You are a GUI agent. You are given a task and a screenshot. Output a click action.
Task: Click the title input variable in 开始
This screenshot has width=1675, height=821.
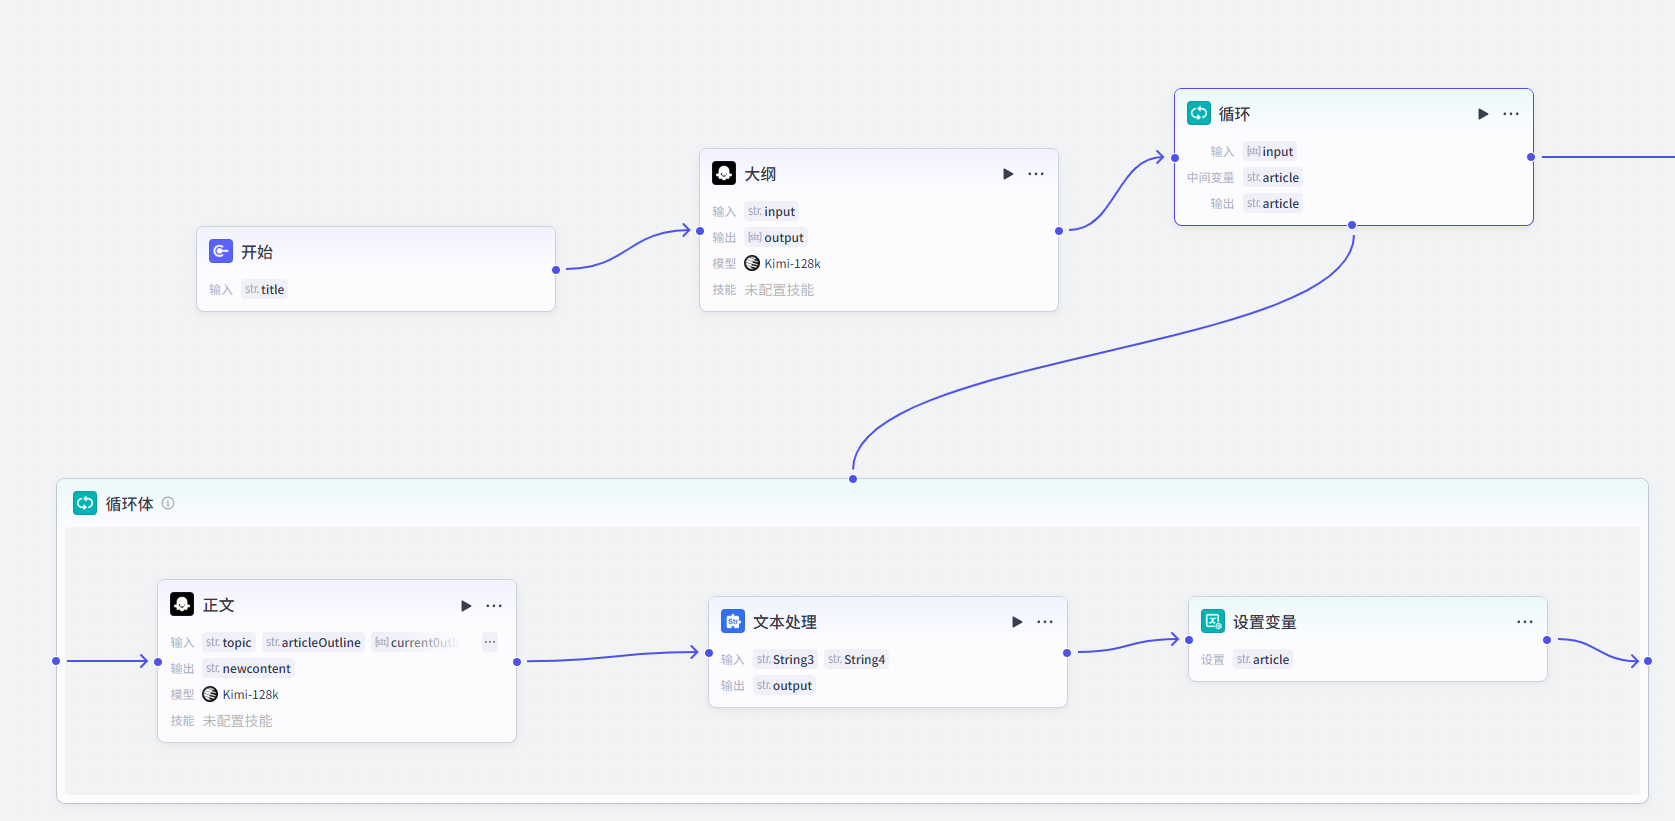point(265,289)
